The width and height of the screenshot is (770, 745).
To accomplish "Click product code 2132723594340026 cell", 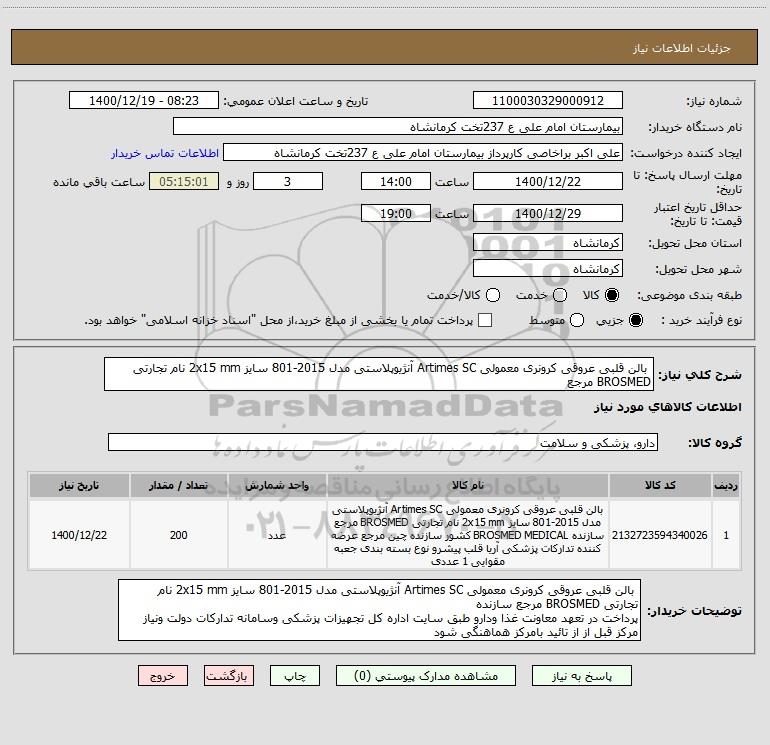I will tap(660, 535).
